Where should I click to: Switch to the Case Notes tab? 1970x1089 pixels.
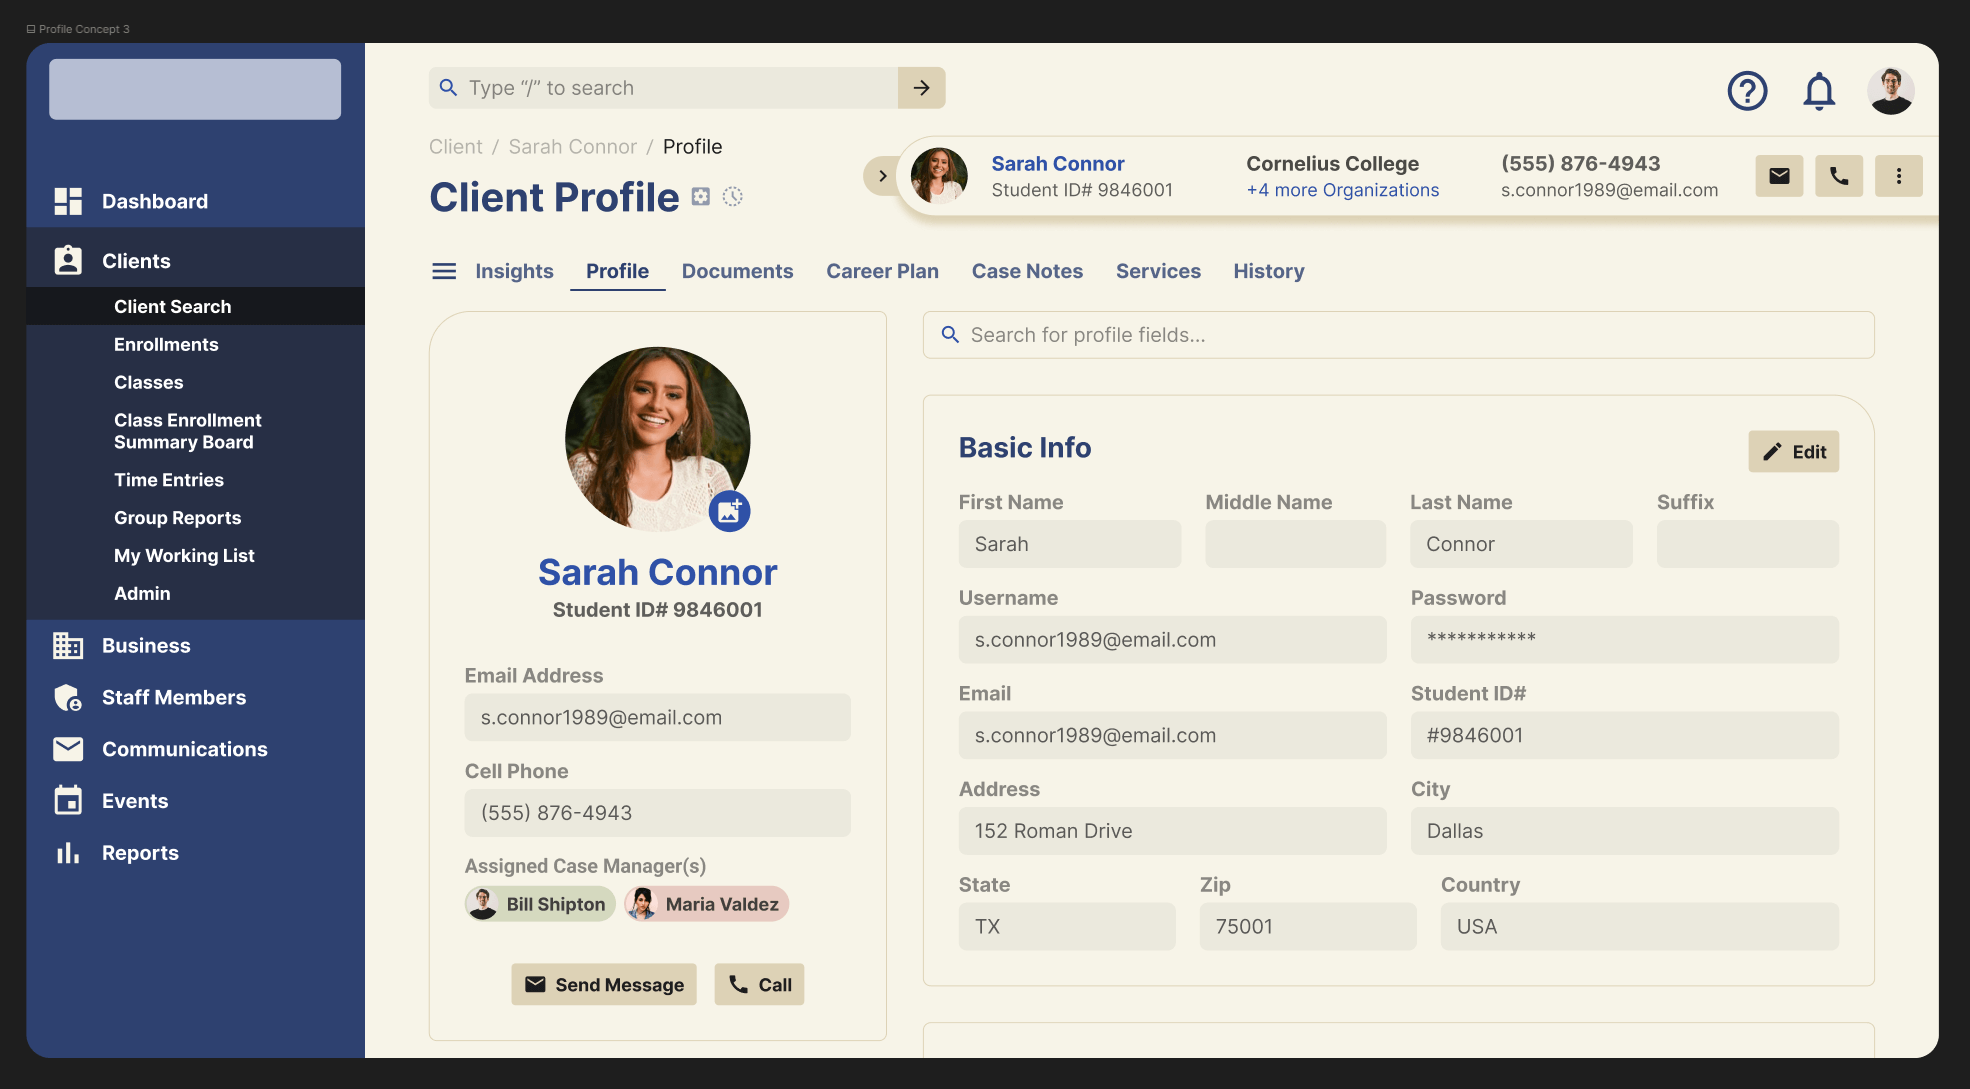click(x=1027, y=271)
